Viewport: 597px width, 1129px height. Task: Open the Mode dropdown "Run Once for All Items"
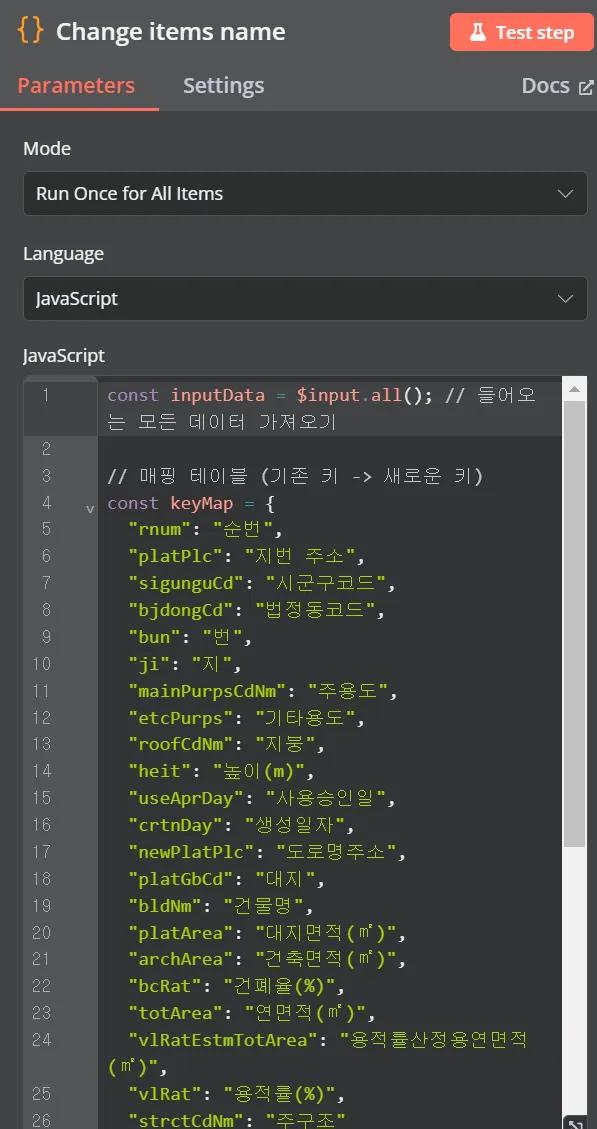(305, 194)
